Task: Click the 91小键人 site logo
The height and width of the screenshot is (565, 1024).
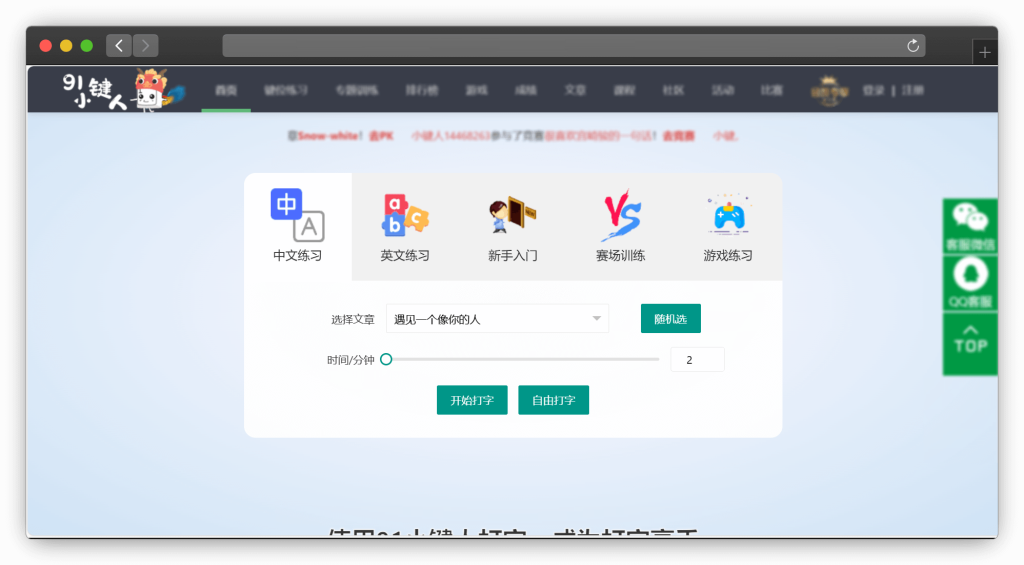Action: tap(123, 89)
